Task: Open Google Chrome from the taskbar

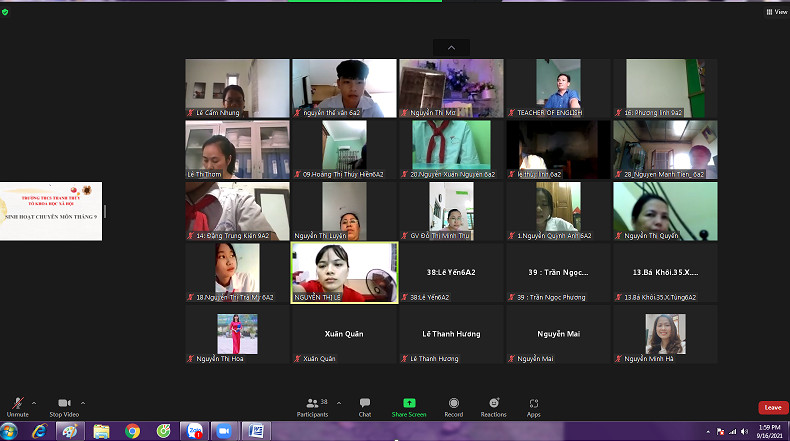Action: click(132, 431)
